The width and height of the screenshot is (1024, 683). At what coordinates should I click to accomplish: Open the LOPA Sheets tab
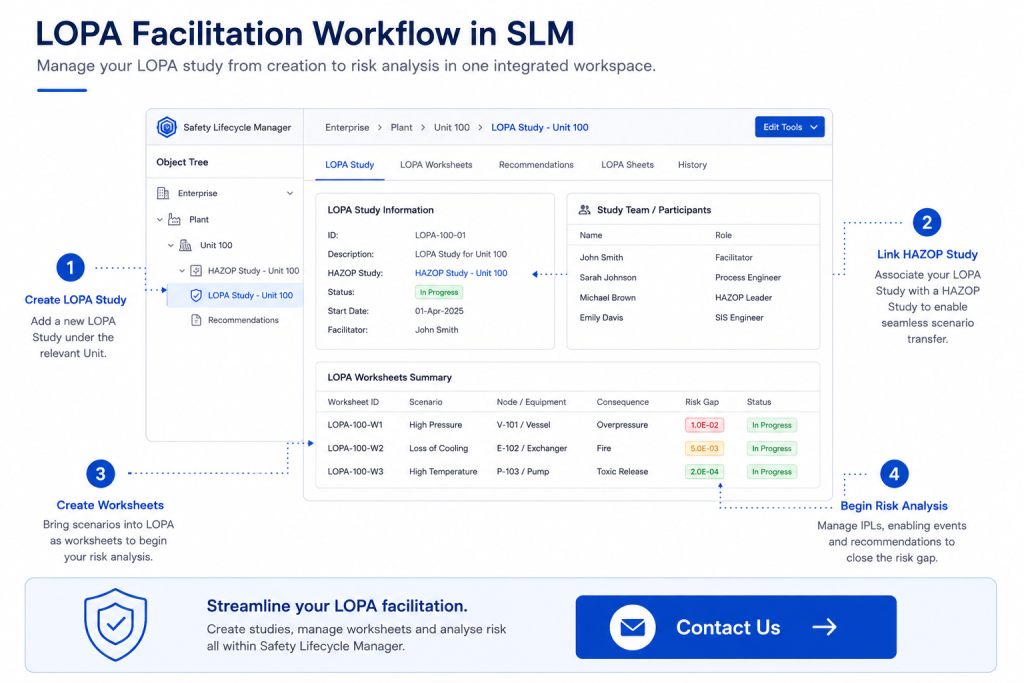[x=627, y=165]
